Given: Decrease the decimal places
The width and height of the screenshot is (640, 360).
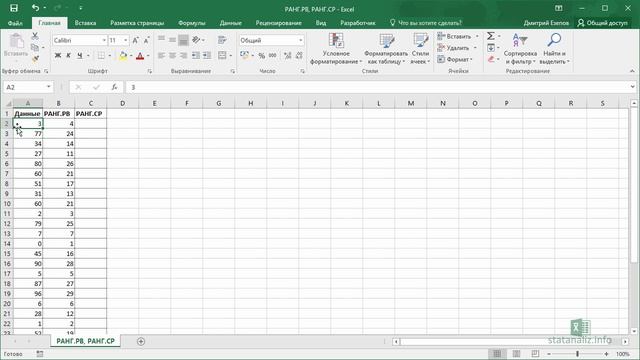Looking at the screenshot, I should pyautogui.click(x=299, y=55).
